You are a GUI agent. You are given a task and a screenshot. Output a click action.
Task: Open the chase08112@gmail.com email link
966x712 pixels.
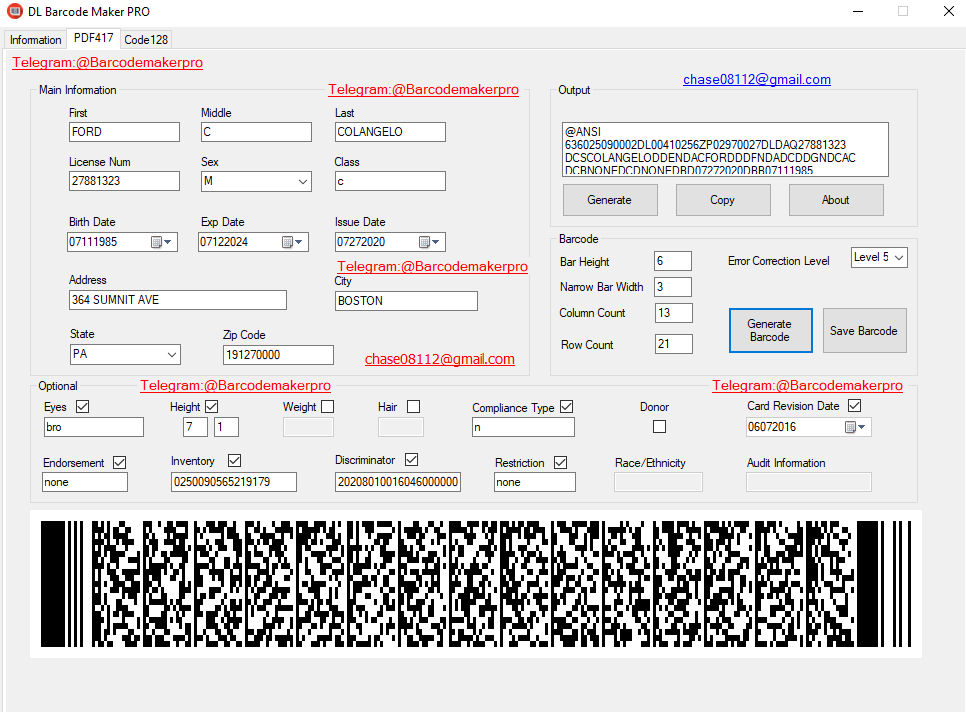tap(756, 79)
